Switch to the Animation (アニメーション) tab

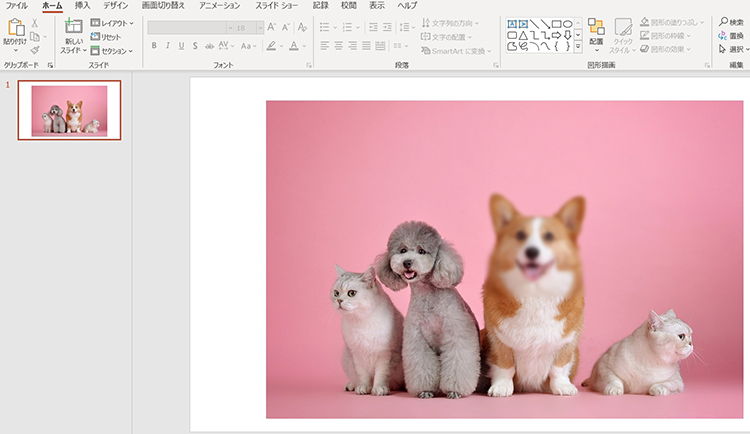(x=219, y=6)
